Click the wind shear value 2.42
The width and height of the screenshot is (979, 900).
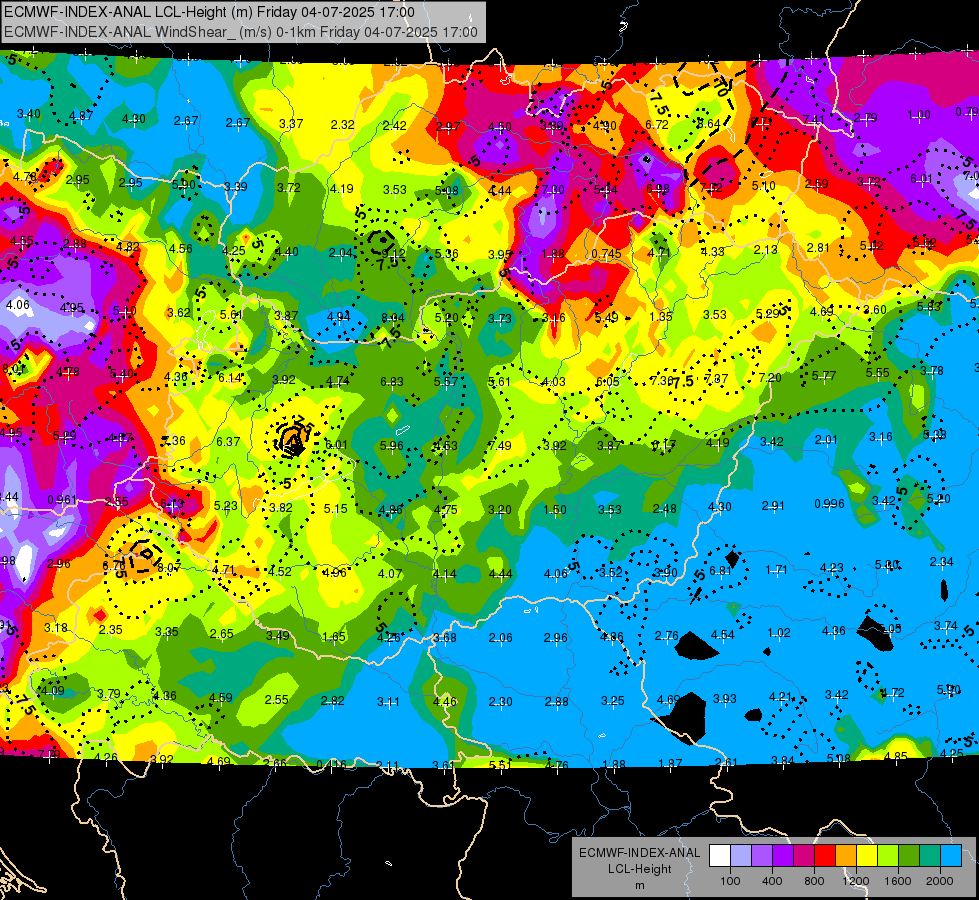(x=395, y=126)
